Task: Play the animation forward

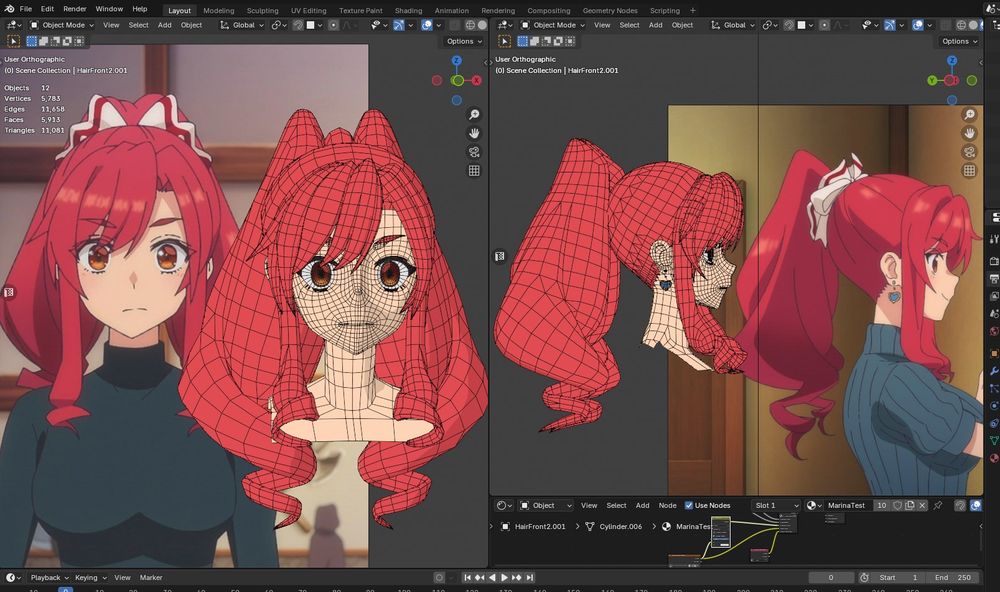Action: click(504, 577)
